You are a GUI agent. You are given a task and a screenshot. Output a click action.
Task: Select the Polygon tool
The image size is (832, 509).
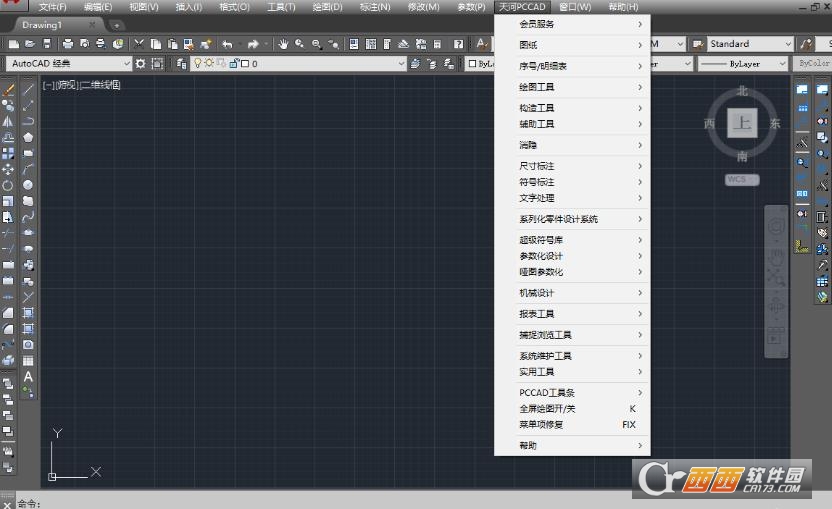[x=28, y=137]
